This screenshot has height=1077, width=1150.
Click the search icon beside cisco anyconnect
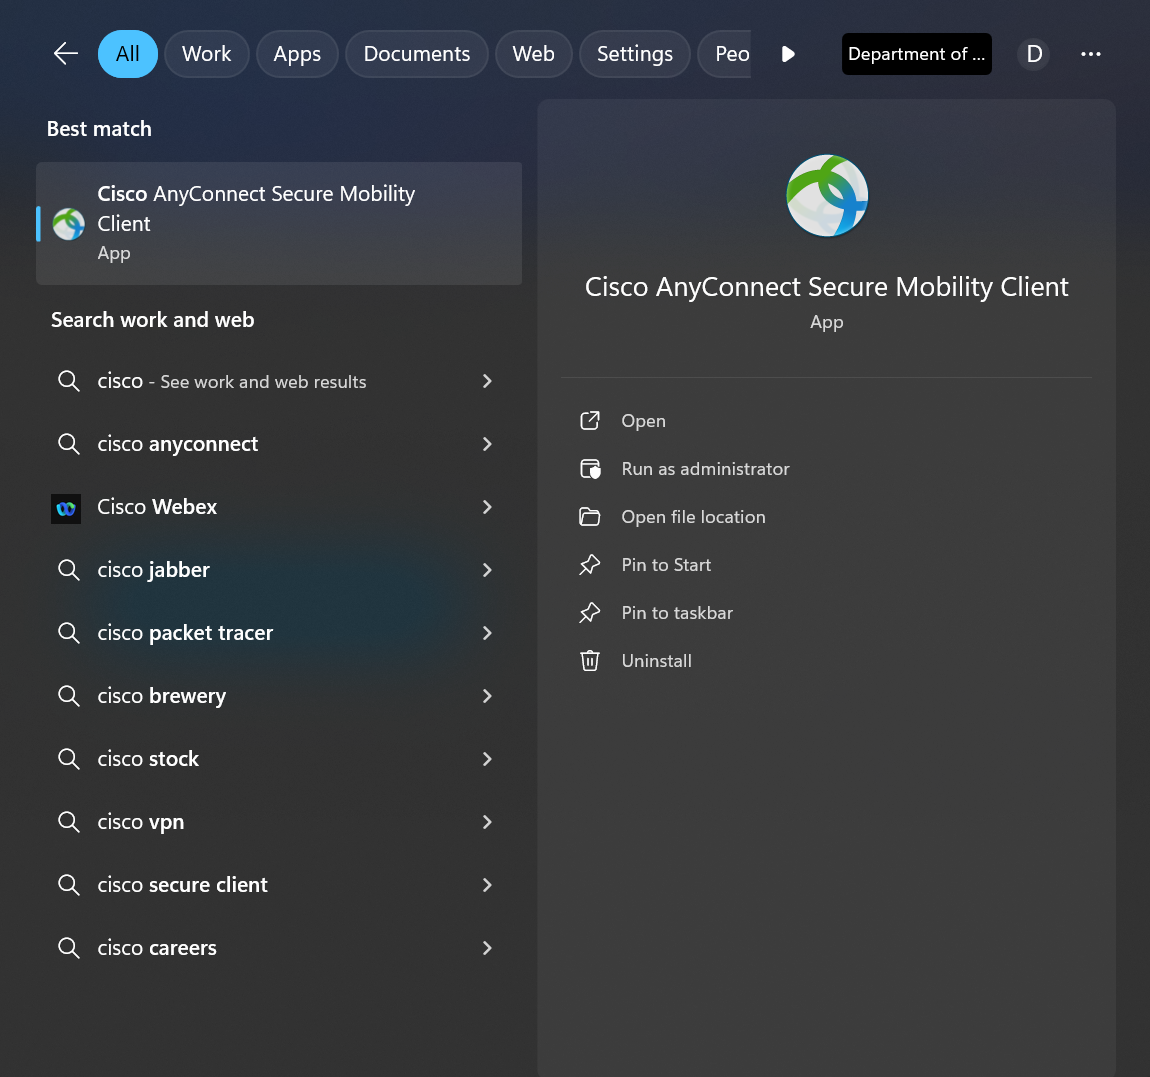68,444
